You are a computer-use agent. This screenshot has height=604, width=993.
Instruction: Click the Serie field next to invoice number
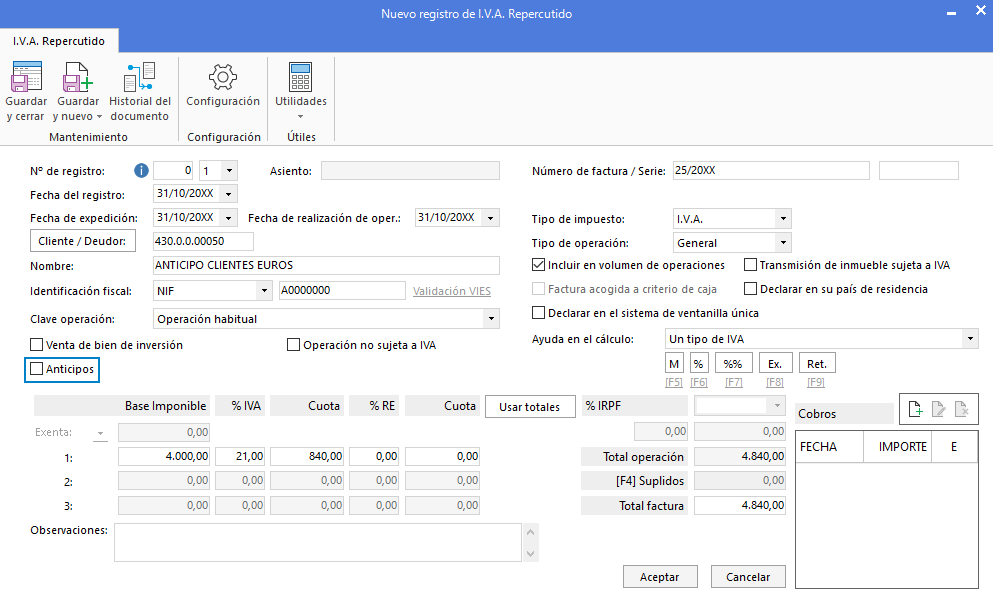pyautogui.click(x=919, y=170)
